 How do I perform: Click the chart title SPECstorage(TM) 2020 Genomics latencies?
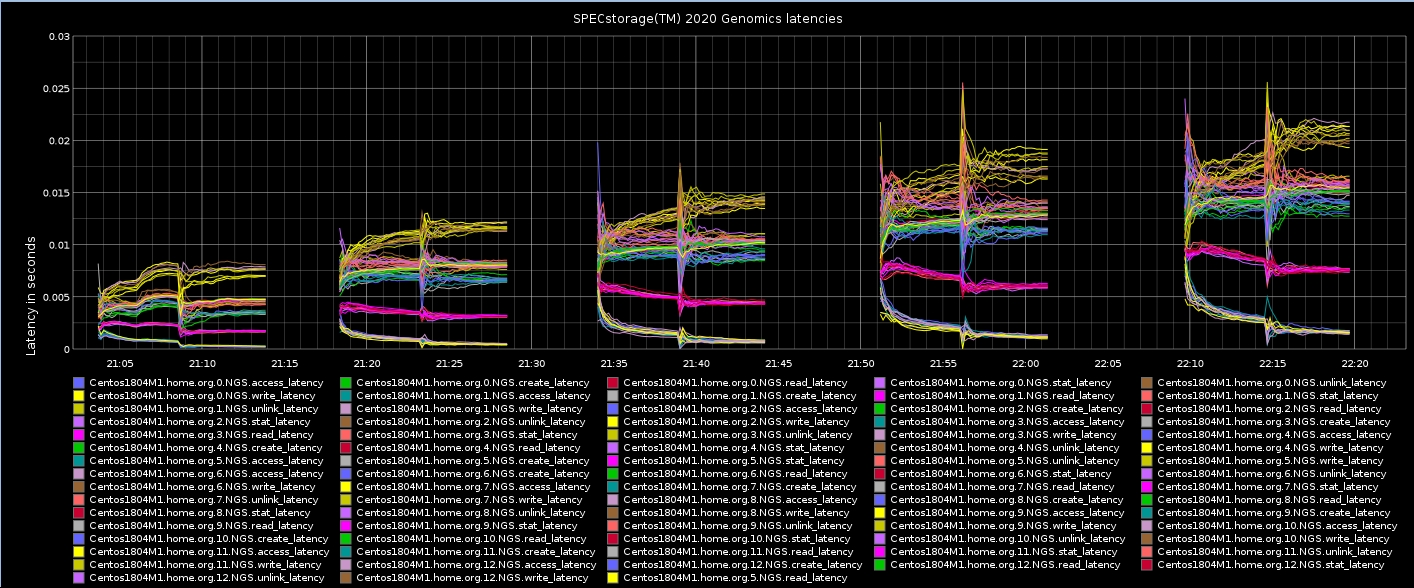[x=707, y=19]
